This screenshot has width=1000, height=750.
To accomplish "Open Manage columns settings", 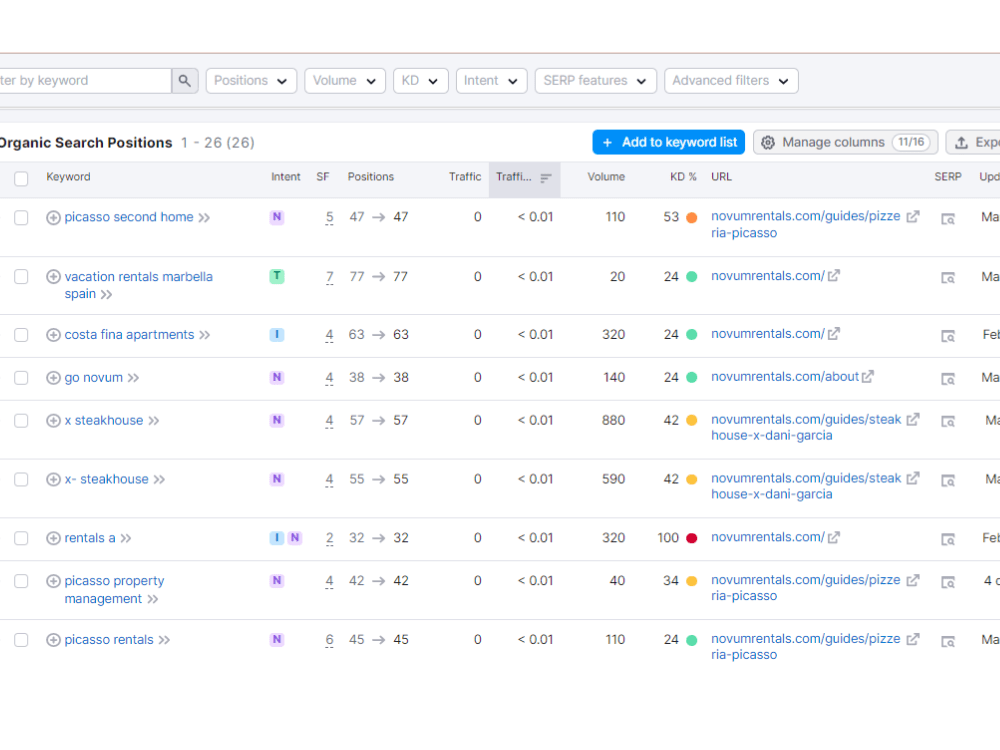I will click(845, 142).
